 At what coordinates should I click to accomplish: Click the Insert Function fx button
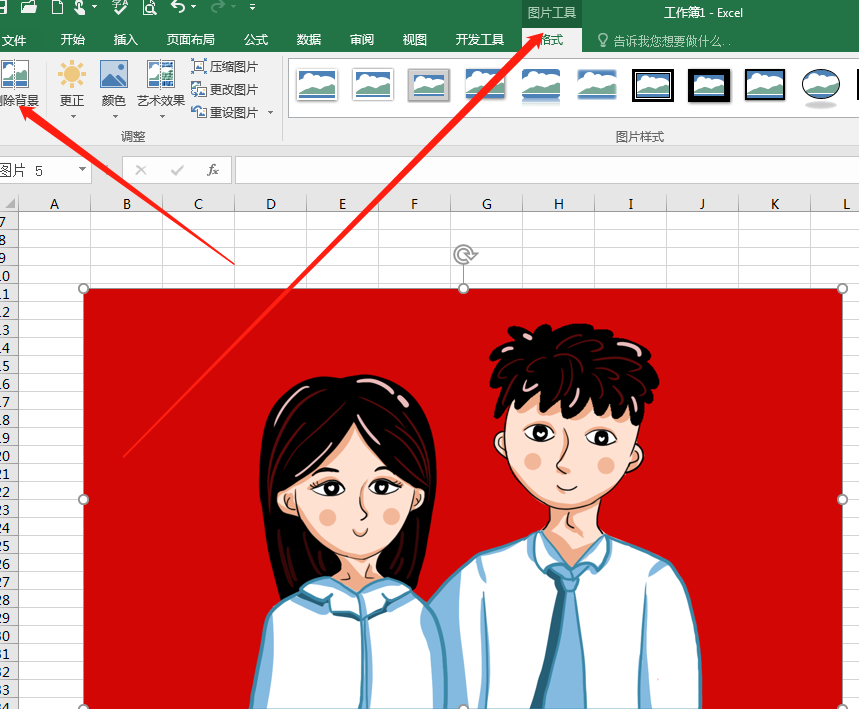tap(213, 170)
